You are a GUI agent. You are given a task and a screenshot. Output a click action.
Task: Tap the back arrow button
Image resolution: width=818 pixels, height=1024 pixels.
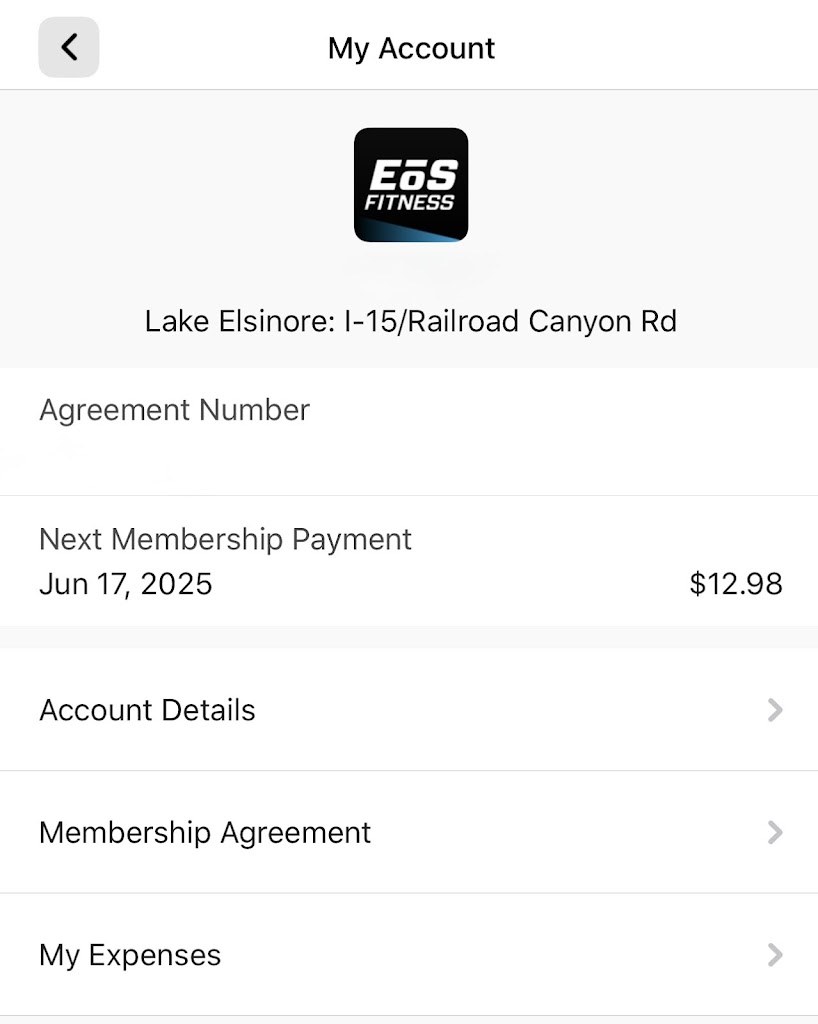click(69, 47)
